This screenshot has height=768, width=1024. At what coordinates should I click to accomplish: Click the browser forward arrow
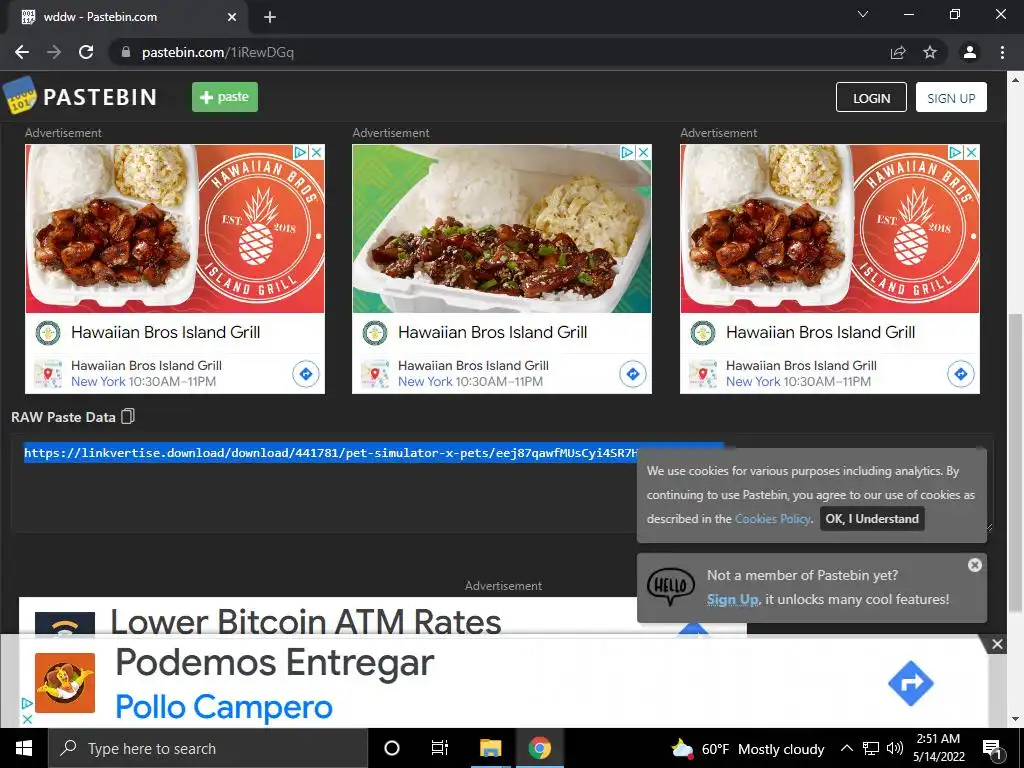point(54,52)
